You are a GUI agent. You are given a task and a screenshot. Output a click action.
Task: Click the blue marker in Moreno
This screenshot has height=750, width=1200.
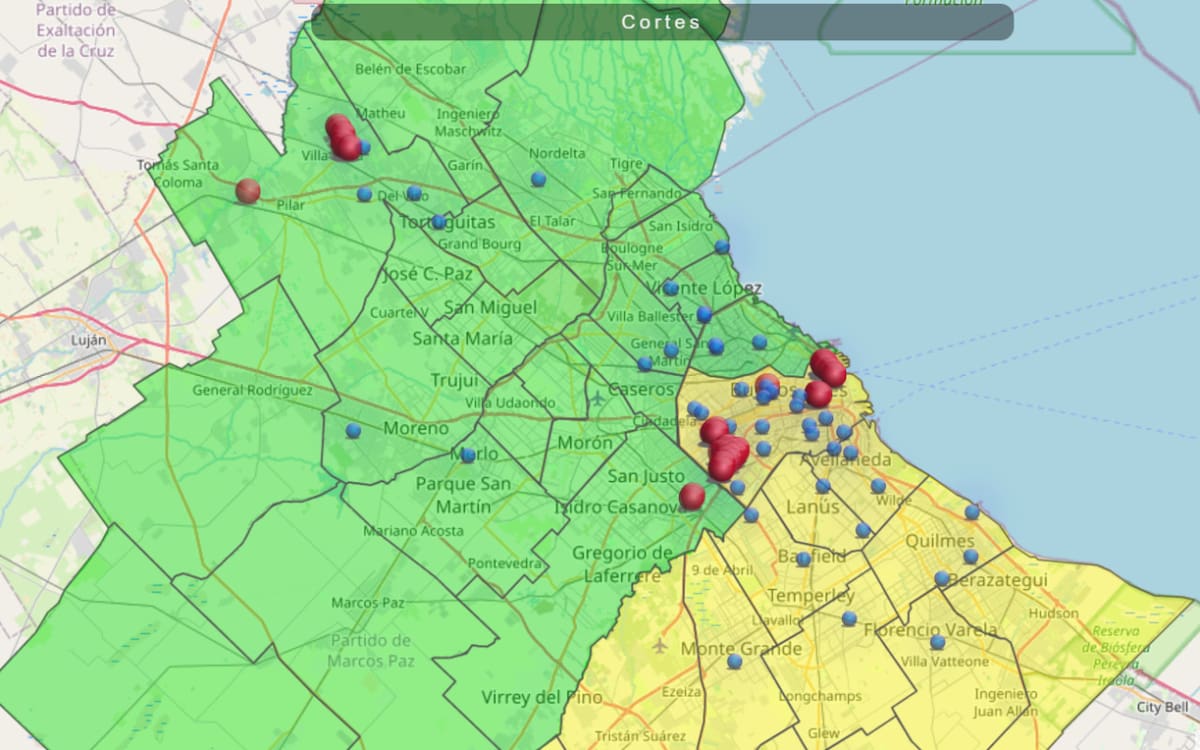[x=352, y=432]
